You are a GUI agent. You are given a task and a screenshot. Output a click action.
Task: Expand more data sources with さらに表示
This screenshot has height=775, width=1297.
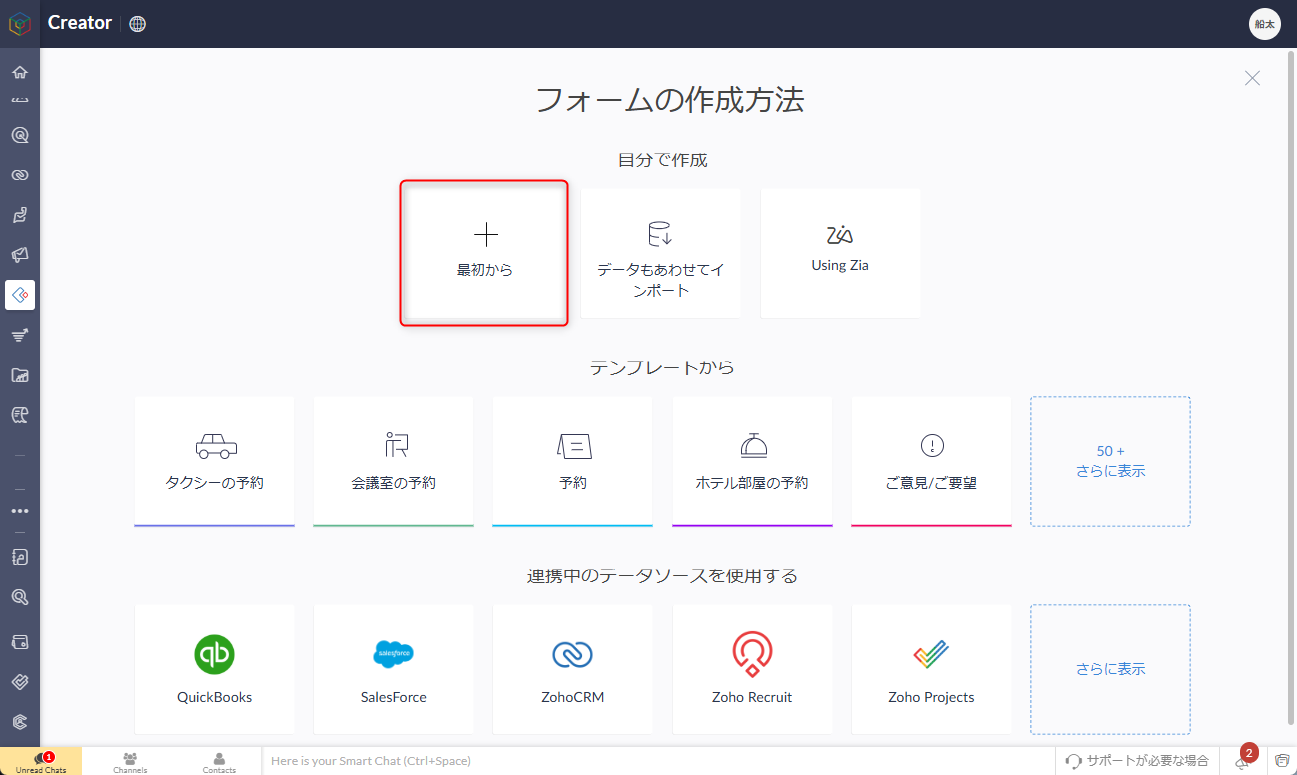1110,669
